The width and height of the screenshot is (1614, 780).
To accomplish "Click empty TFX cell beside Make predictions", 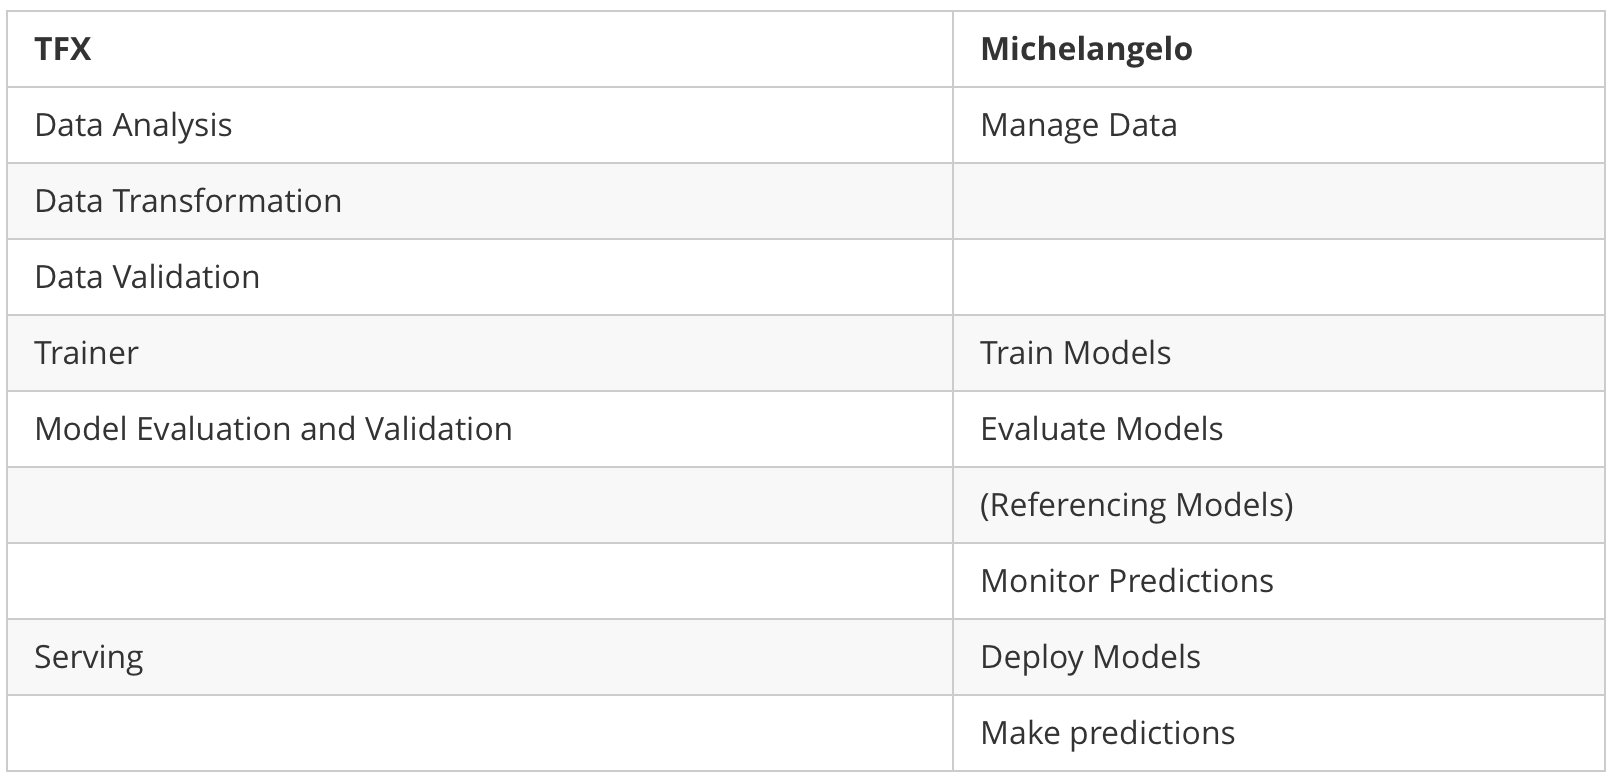I will coord(480,733).
